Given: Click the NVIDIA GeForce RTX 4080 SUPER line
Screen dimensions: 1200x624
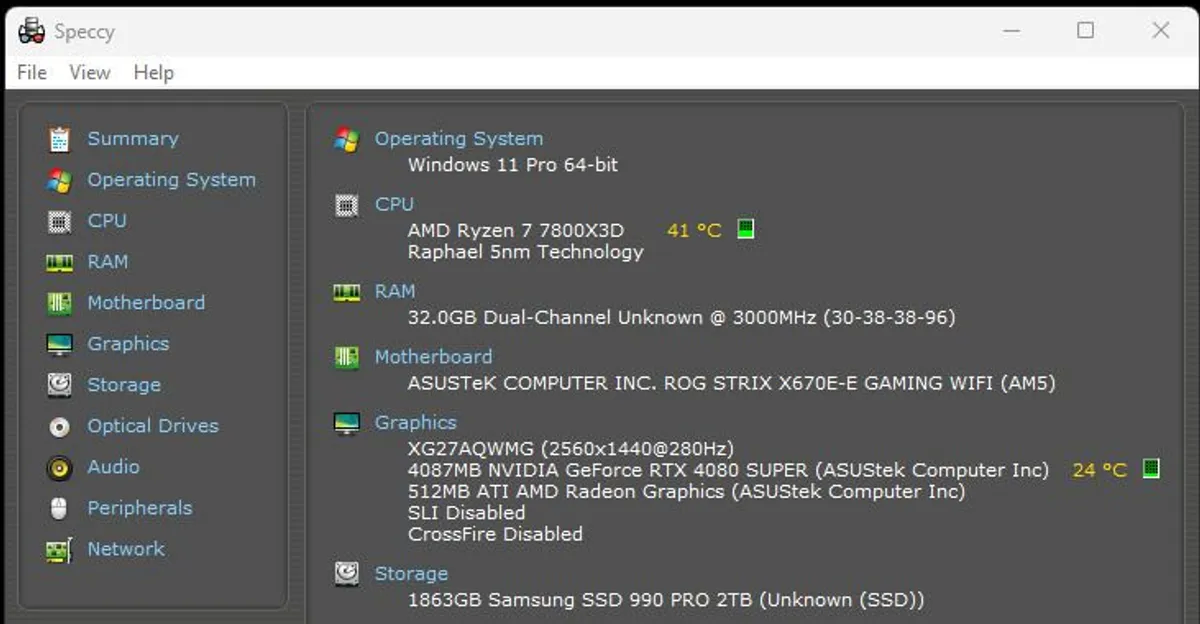Looking at the screenshot, I should click(728, 470).
